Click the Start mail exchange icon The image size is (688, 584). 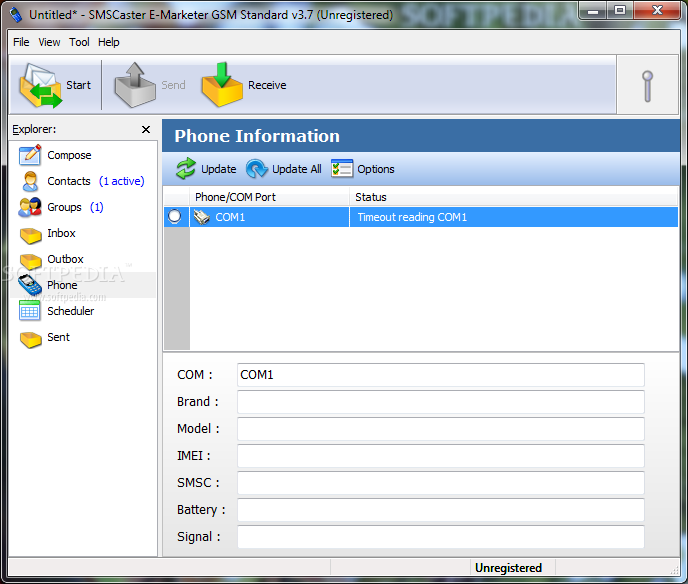(40, 85)
